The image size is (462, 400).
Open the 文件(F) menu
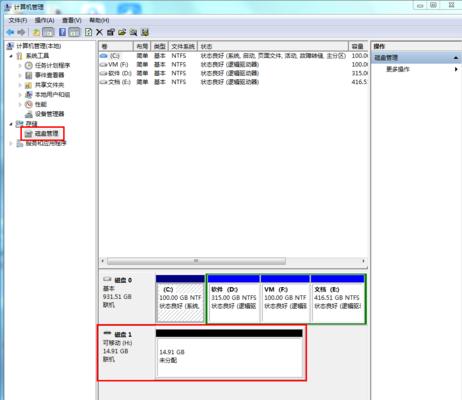click(18, 20)
